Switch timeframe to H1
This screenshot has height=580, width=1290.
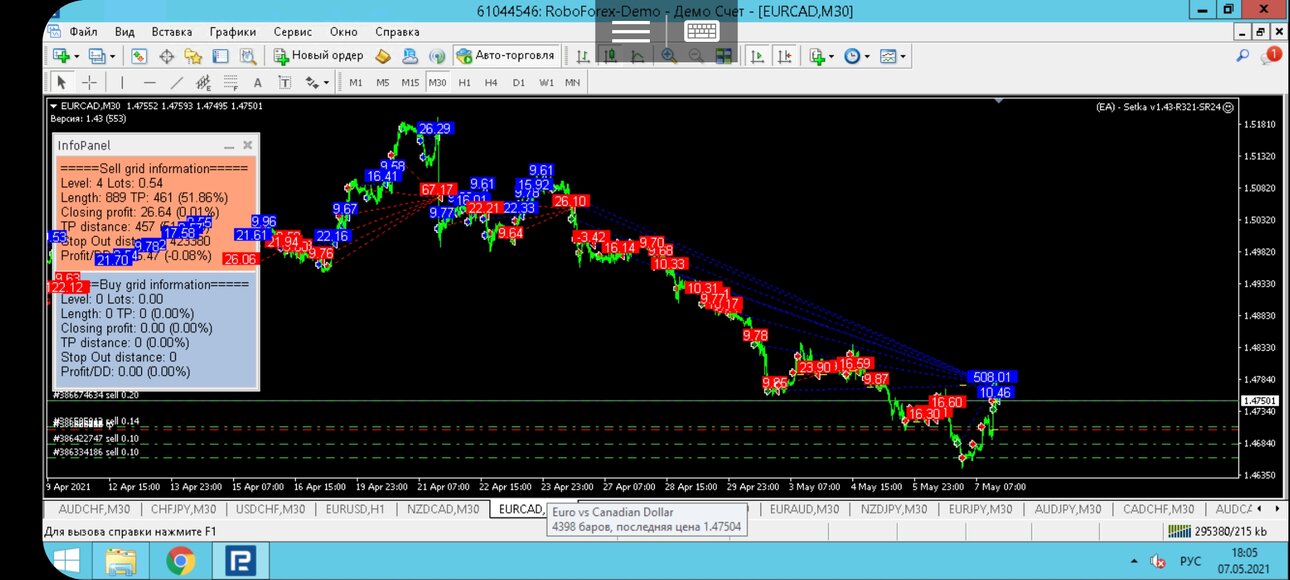pos(464,82)
